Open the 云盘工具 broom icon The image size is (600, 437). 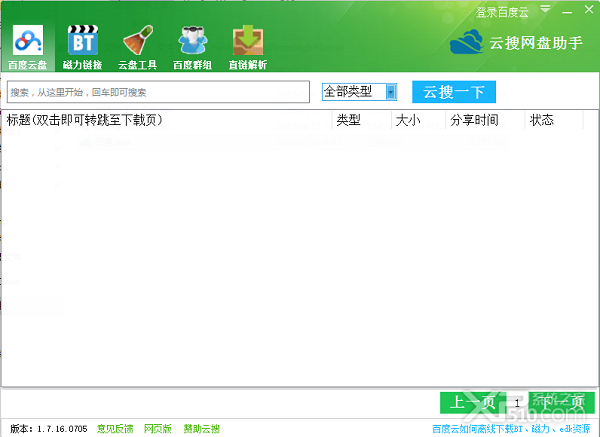pyautogui.click(x=138, y=47)
